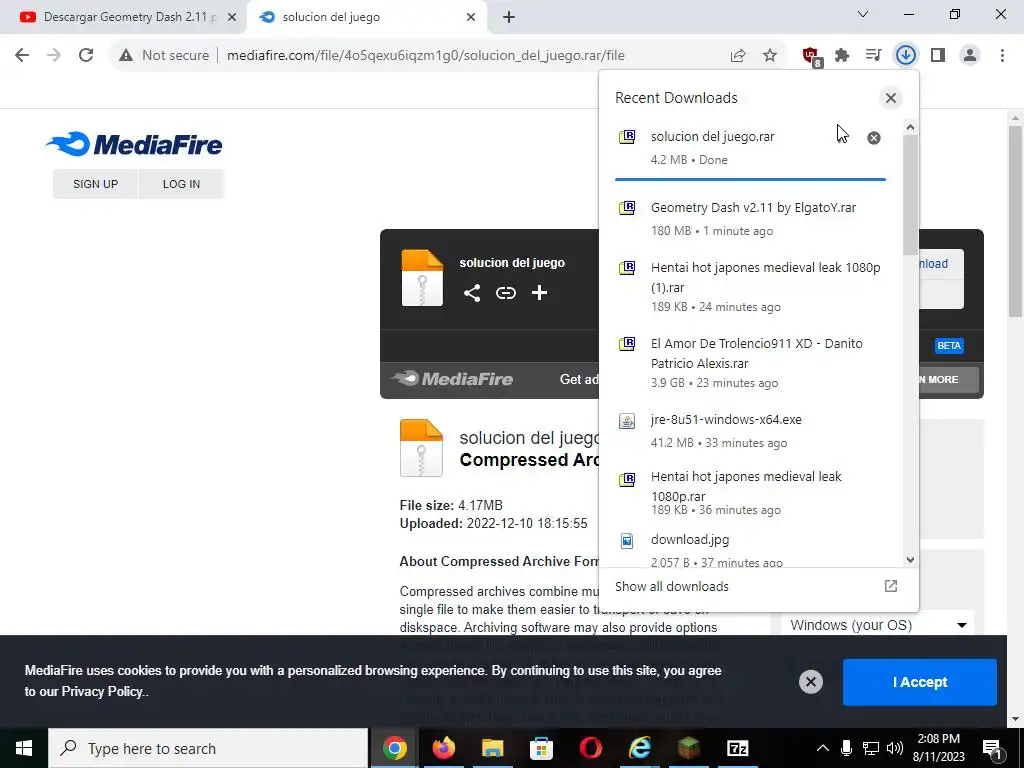Image resolution: width=1024 pixels, height=768 pixels.
Task: Dismiss the cookie banner with X
Action: 810,682
